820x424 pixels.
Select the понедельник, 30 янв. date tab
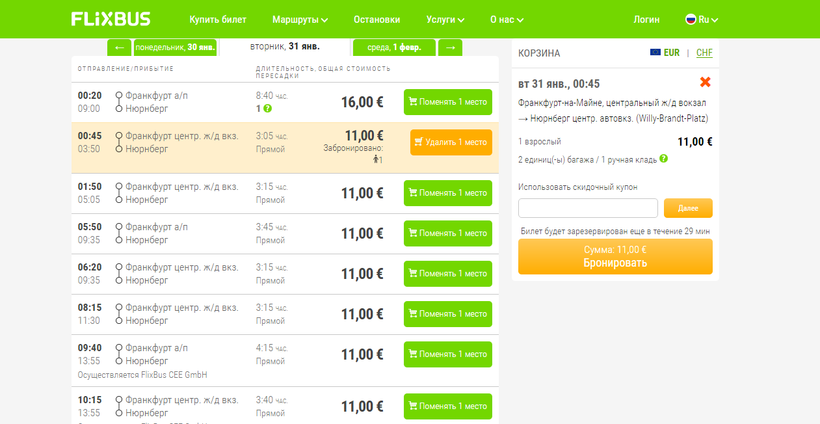point(174,47)
